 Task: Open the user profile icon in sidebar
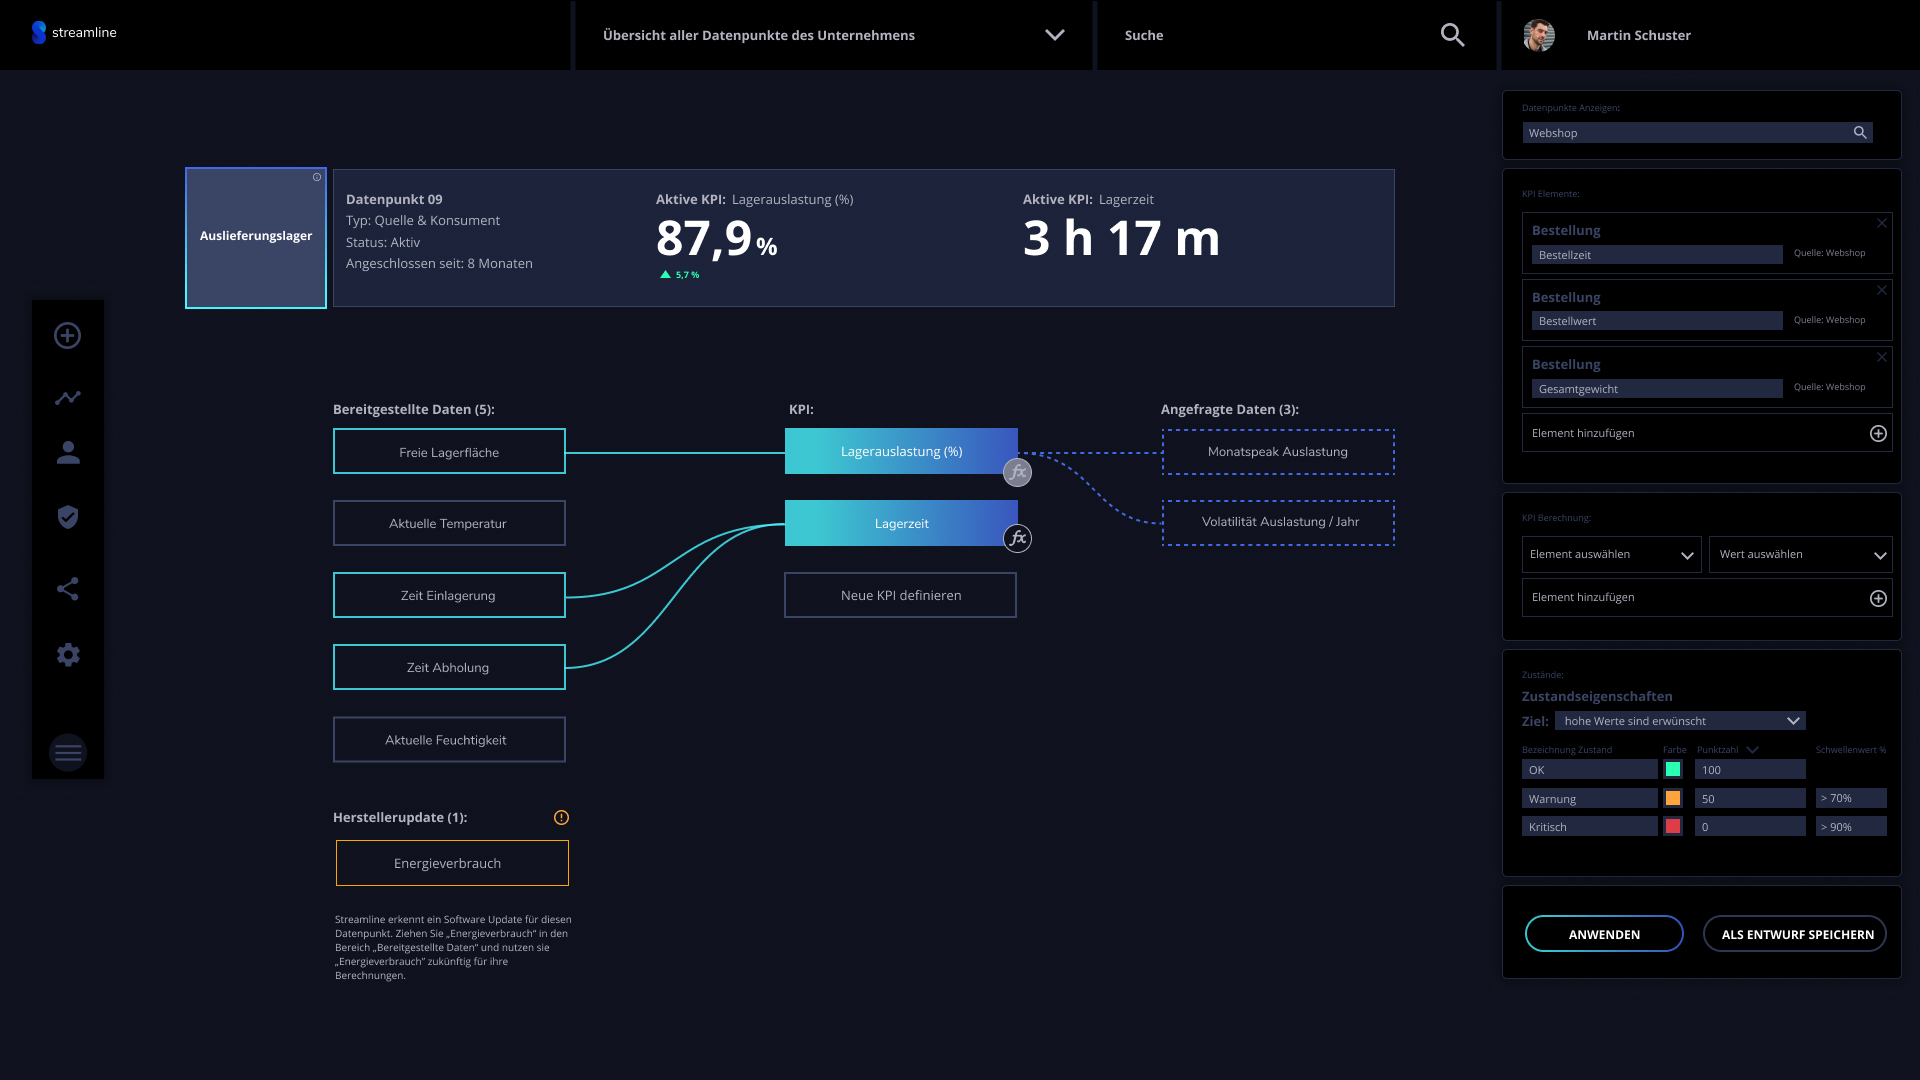tap(68, 453)
